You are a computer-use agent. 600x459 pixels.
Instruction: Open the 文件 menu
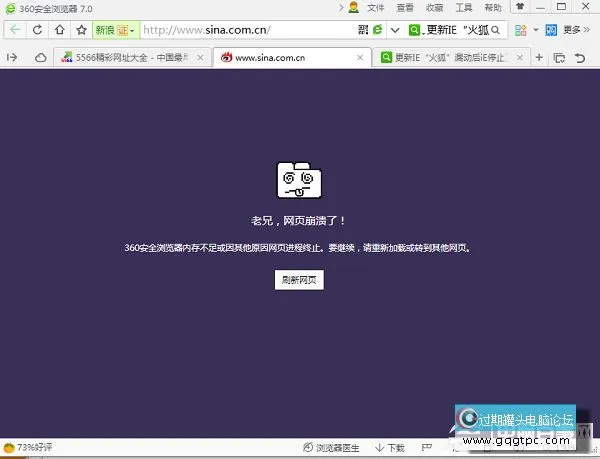pos(376,7)
